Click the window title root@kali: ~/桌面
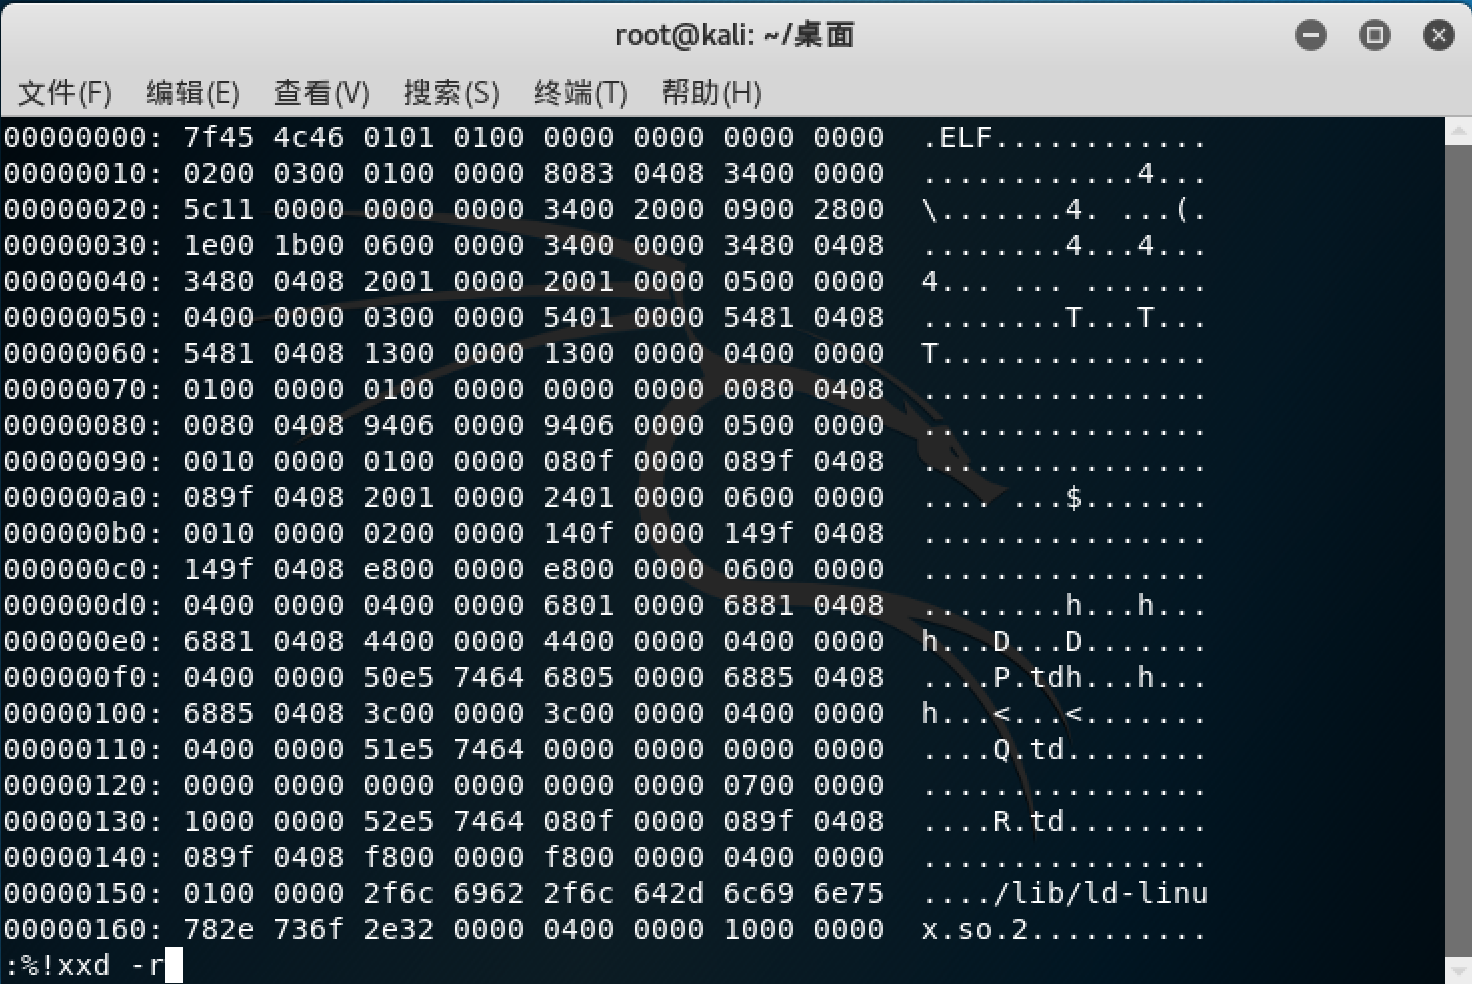This screenshot has height=984, width=1472. point(735,36)
